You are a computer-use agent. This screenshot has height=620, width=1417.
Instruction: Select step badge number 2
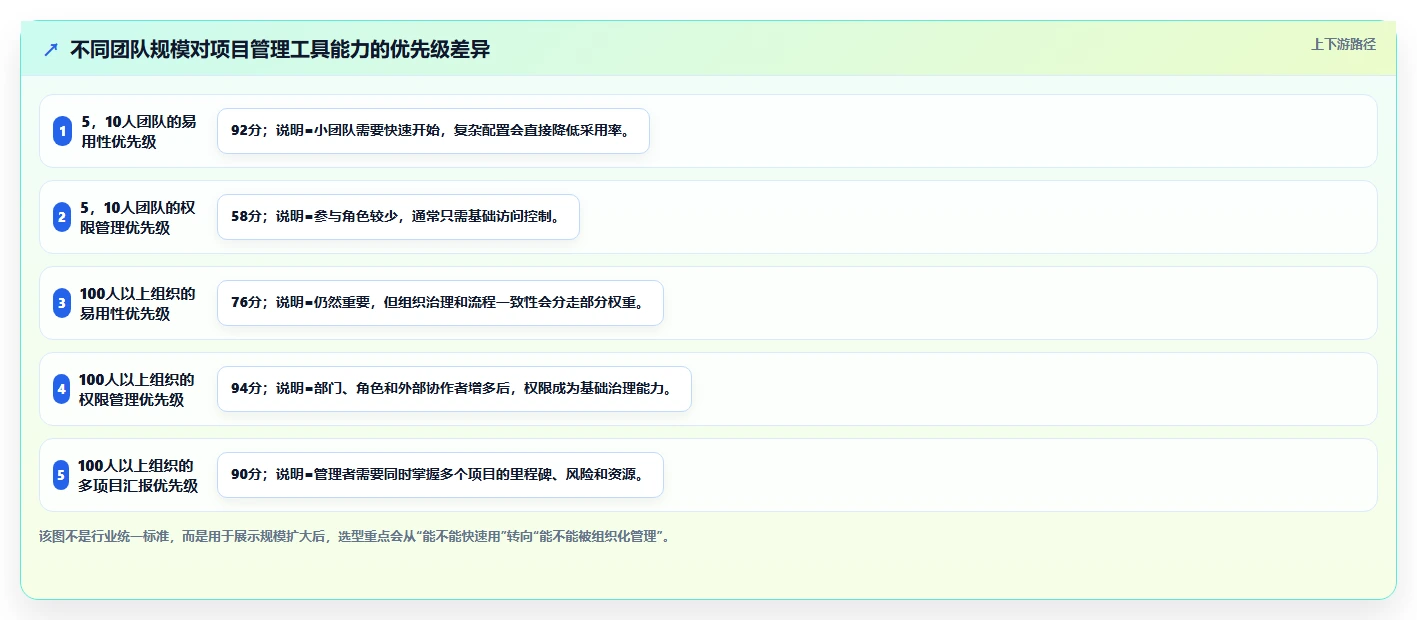coord(62,217)
